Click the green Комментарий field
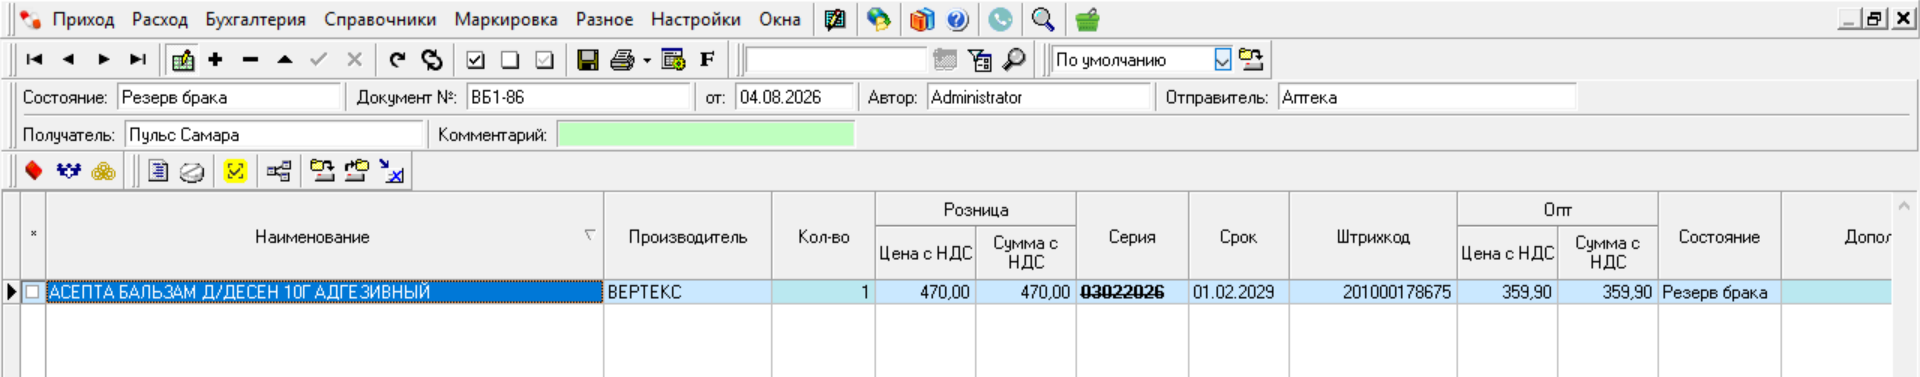 706,134
